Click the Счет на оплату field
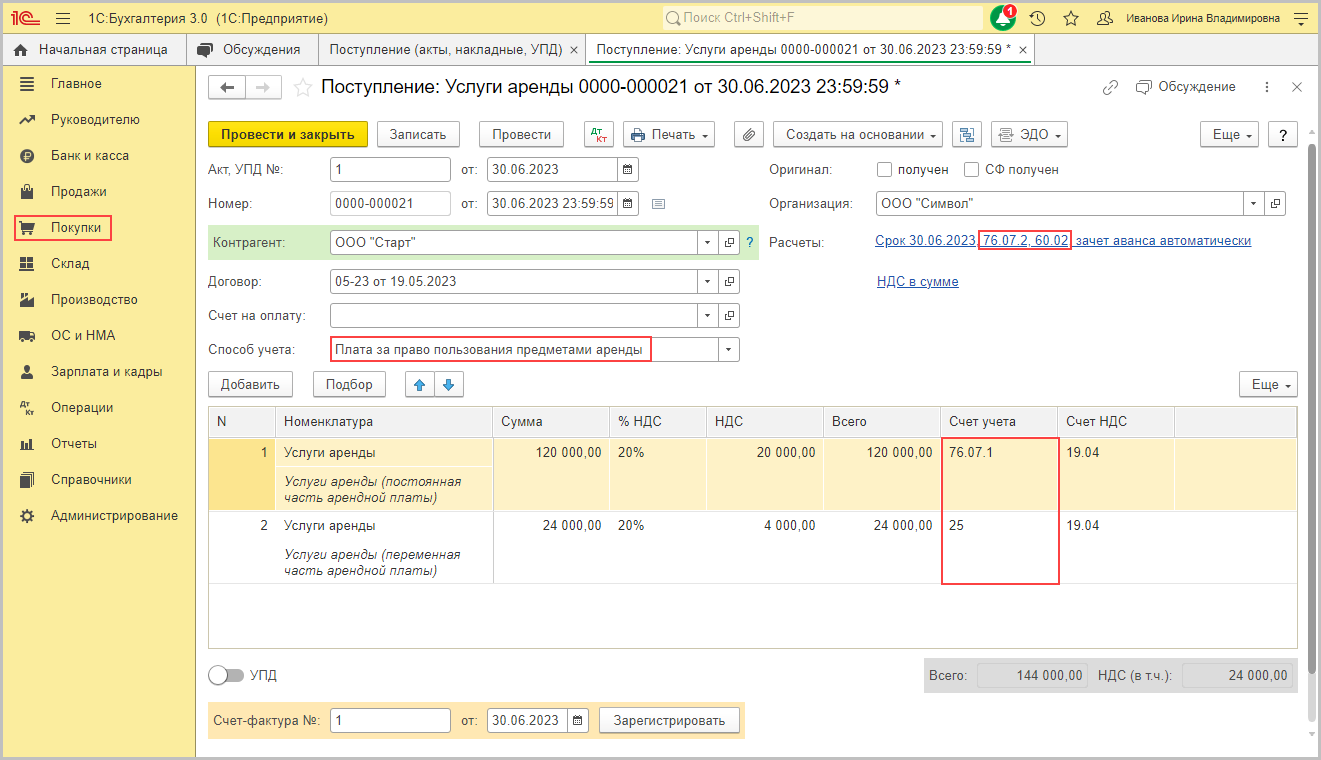The width and height of the screenshot is (1321, 760). click(512, 316)
